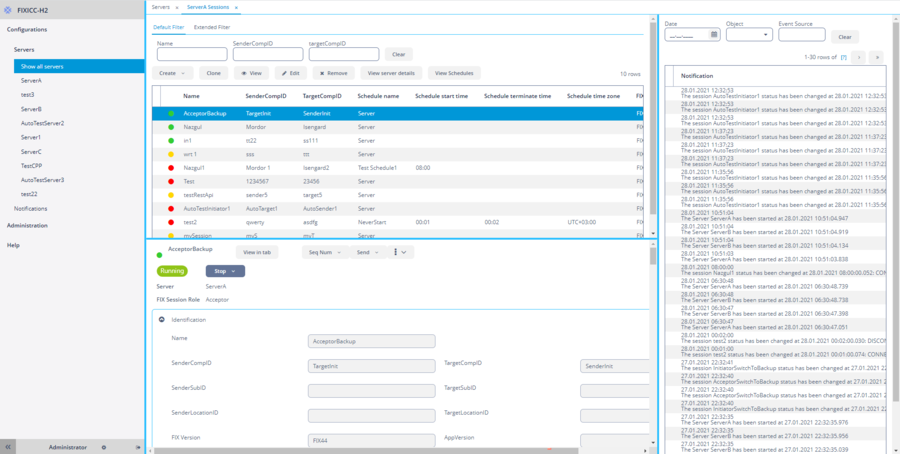Expand the Seq Num dropdown
The width and height of the screenshot is (900, 454).
[324, 253]
